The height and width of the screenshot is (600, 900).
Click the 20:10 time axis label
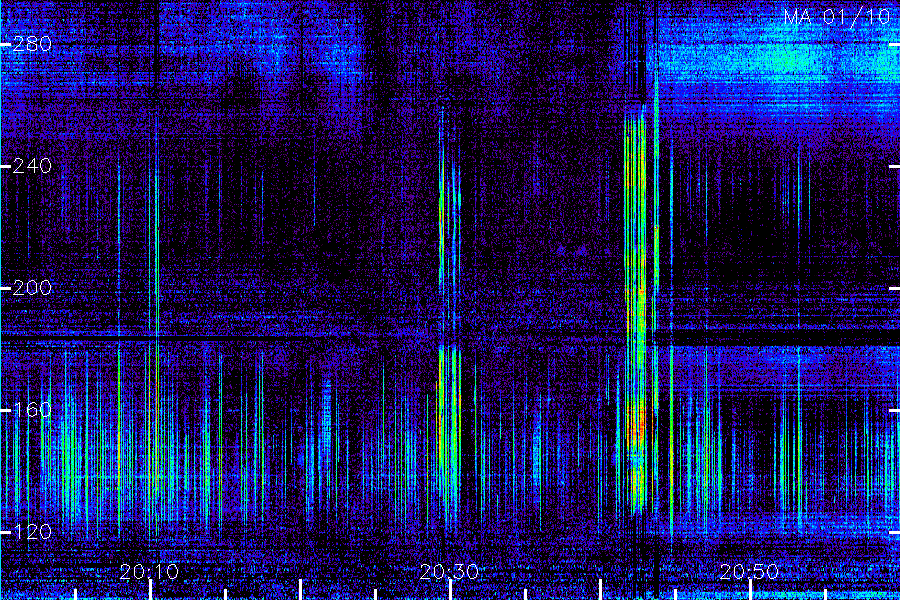point(149,572)
